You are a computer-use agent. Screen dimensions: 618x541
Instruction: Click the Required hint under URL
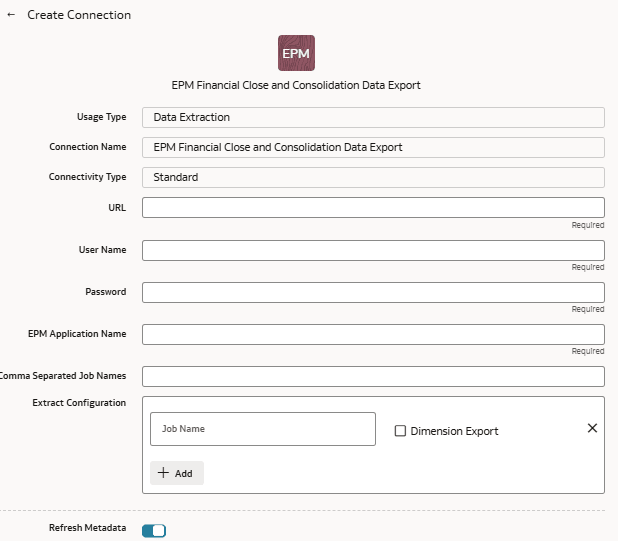click(x=588, y=225)
